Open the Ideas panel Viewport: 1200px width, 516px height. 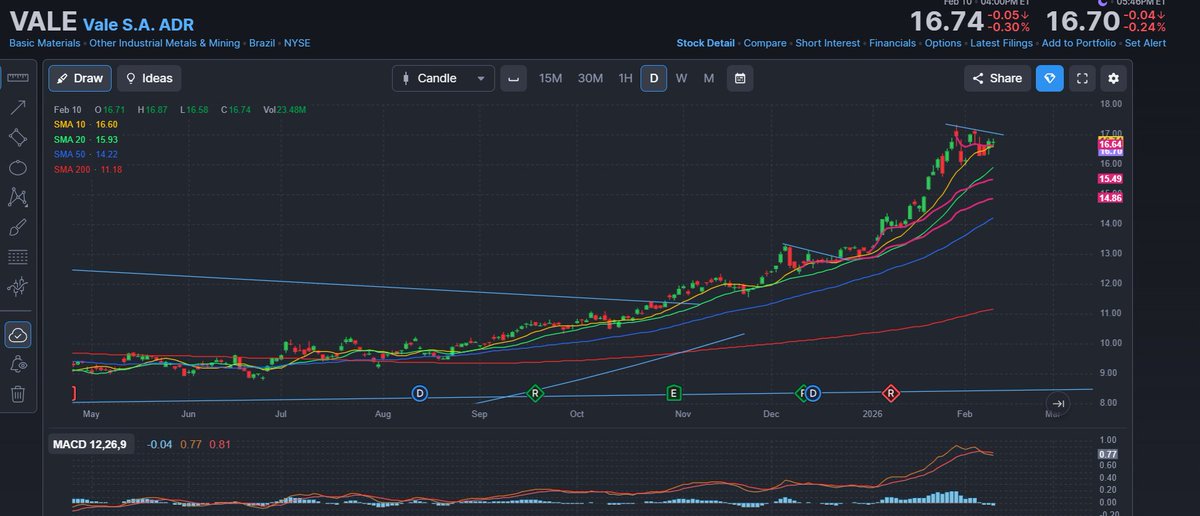[150, 78]
